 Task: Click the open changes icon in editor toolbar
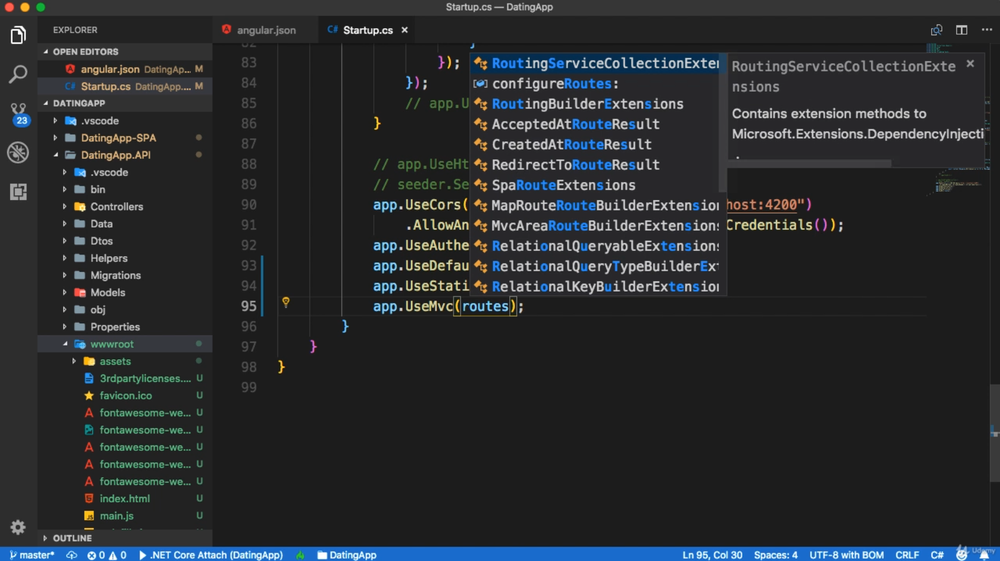tap(936, 30)
